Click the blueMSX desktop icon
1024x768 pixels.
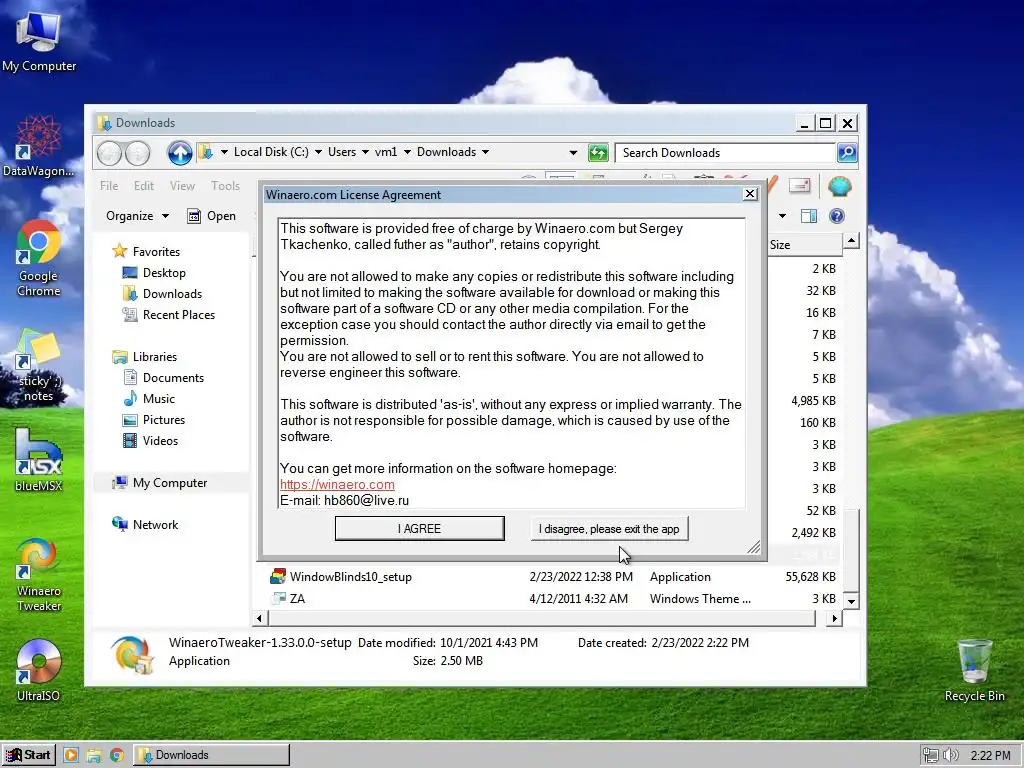39,460
